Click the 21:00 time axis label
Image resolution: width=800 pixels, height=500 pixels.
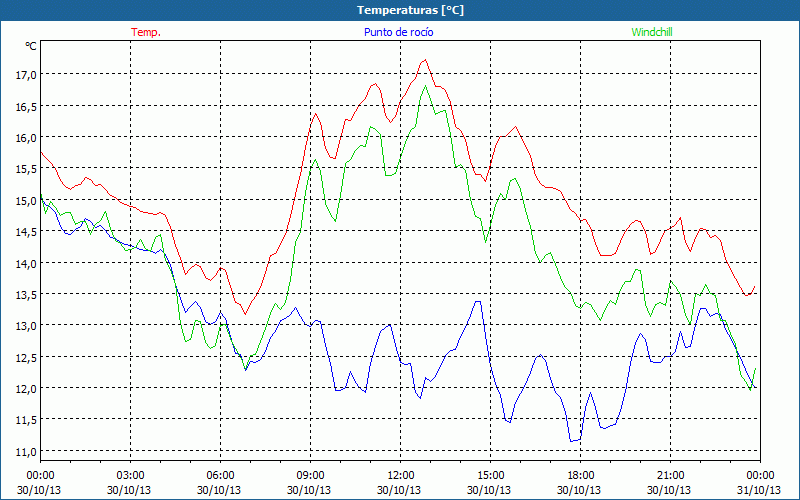point(670,476)
